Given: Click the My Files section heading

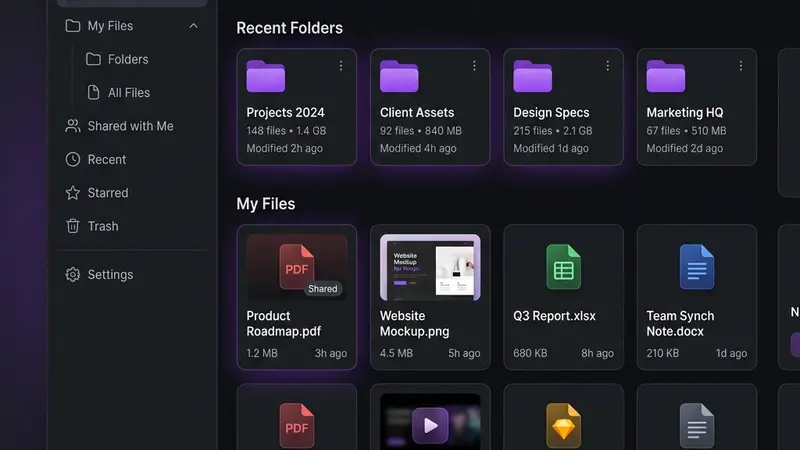Looking at the screenshot, I should click(x=266, y=204).
